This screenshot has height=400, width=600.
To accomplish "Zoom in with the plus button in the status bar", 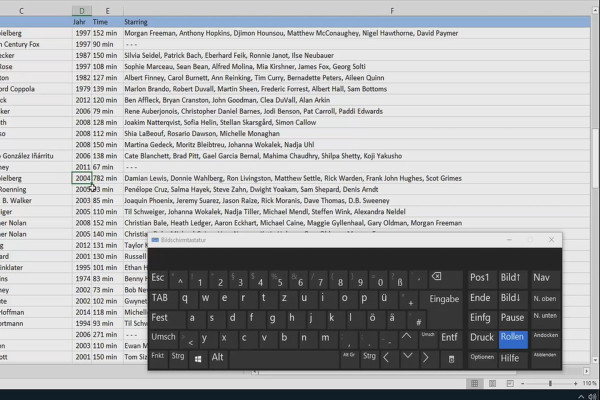I will (575, 383).
